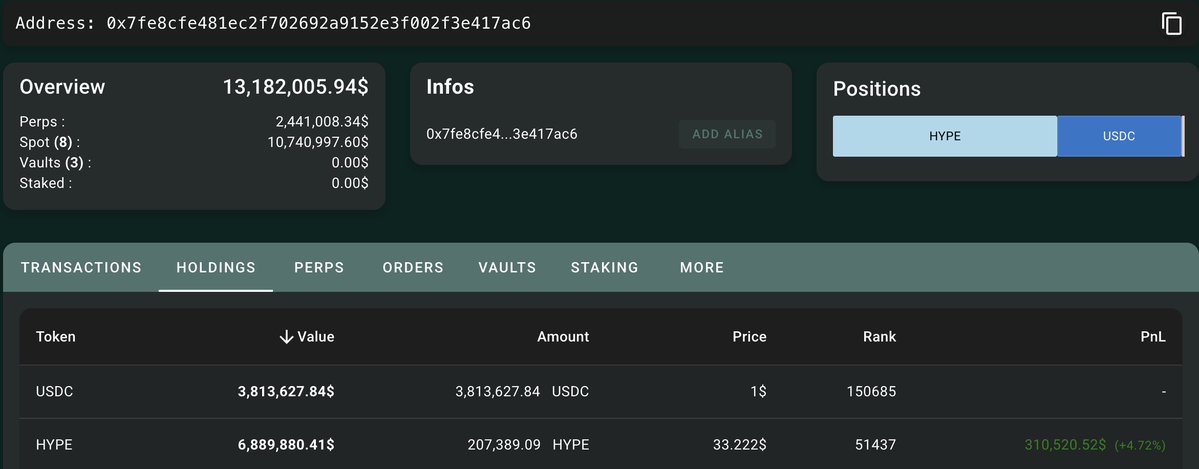Select the USDC token row
This screenshot has width=1199, height=469.
[54, 392]
